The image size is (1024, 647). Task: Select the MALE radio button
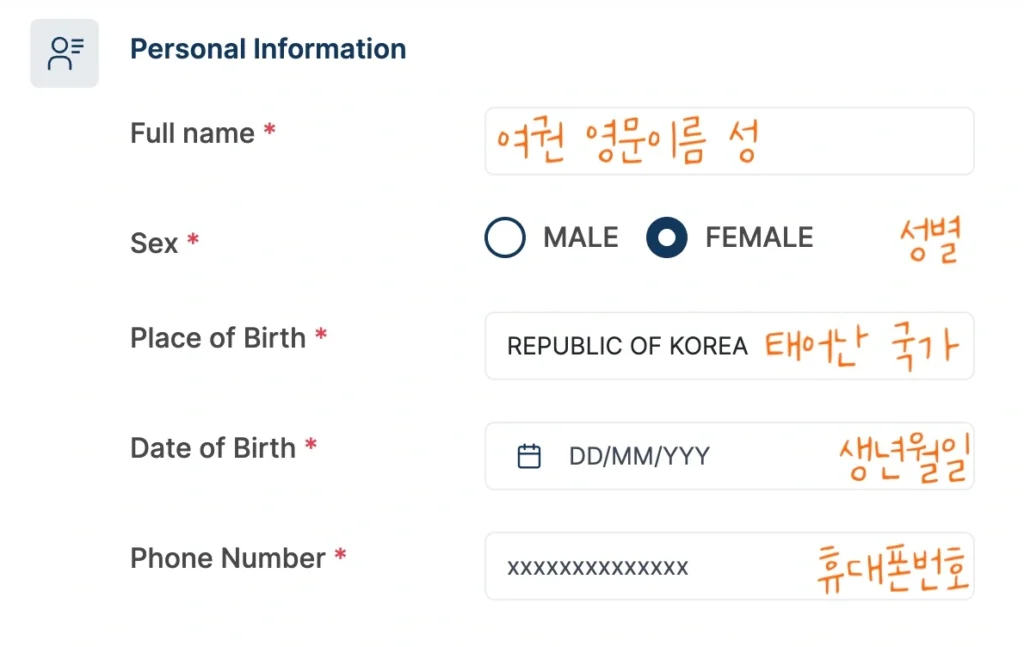(x=505, y=238)
